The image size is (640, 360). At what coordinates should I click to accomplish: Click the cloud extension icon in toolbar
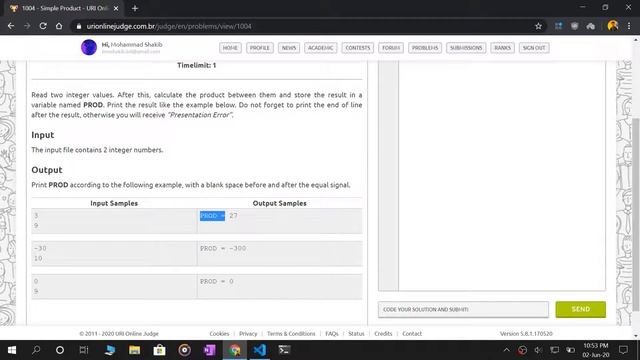point(591,26)
